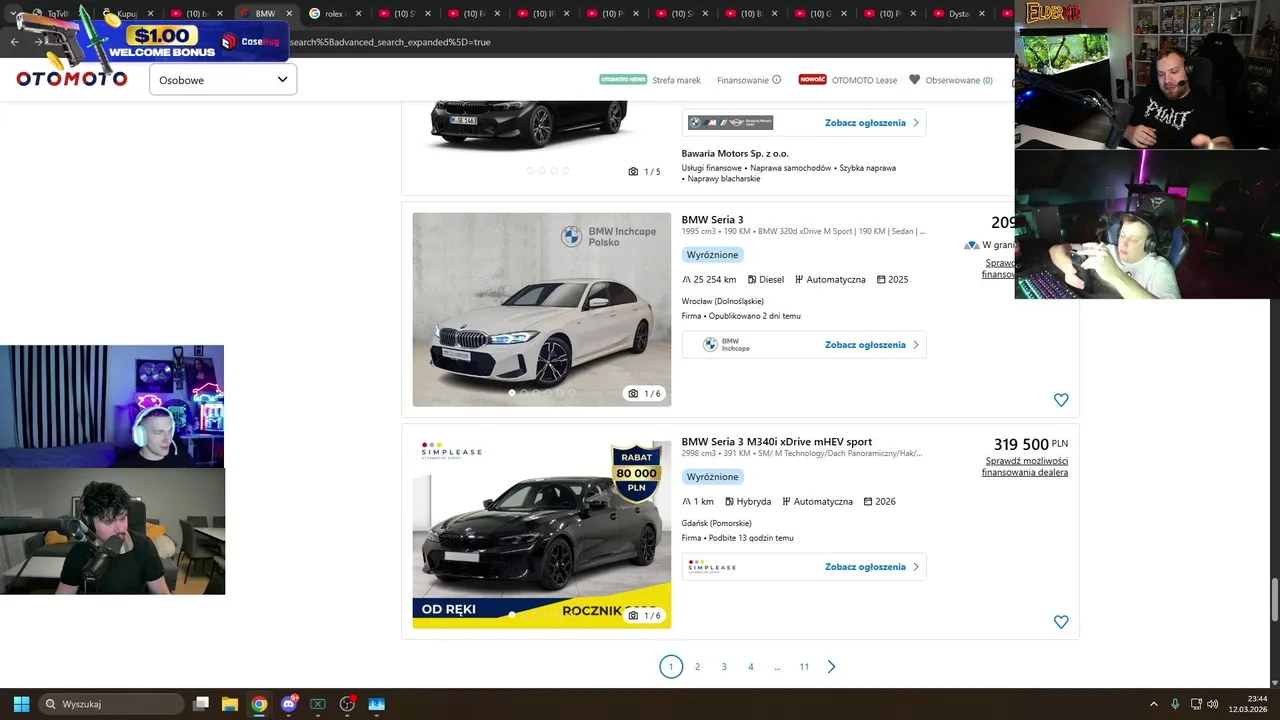Viewport: 1280px width, 720px height.
Task: Switch to the Kupuj browser tab
Action: 127,14
